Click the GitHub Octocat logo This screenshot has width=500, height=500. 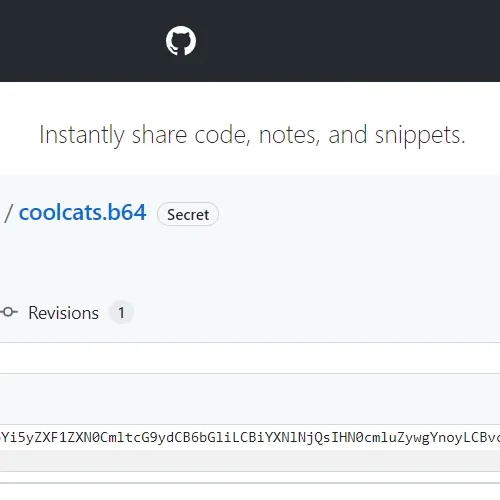pyautogui.click(x=181, y=41)
